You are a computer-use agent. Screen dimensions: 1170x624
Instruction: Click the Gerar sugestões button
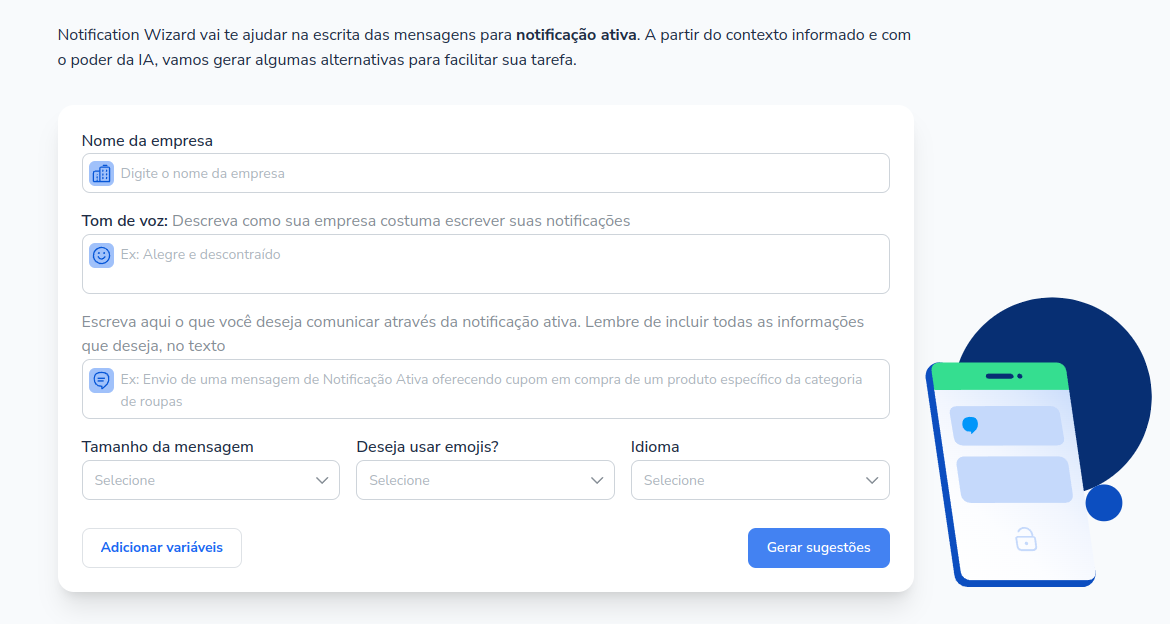pos(819,548)
